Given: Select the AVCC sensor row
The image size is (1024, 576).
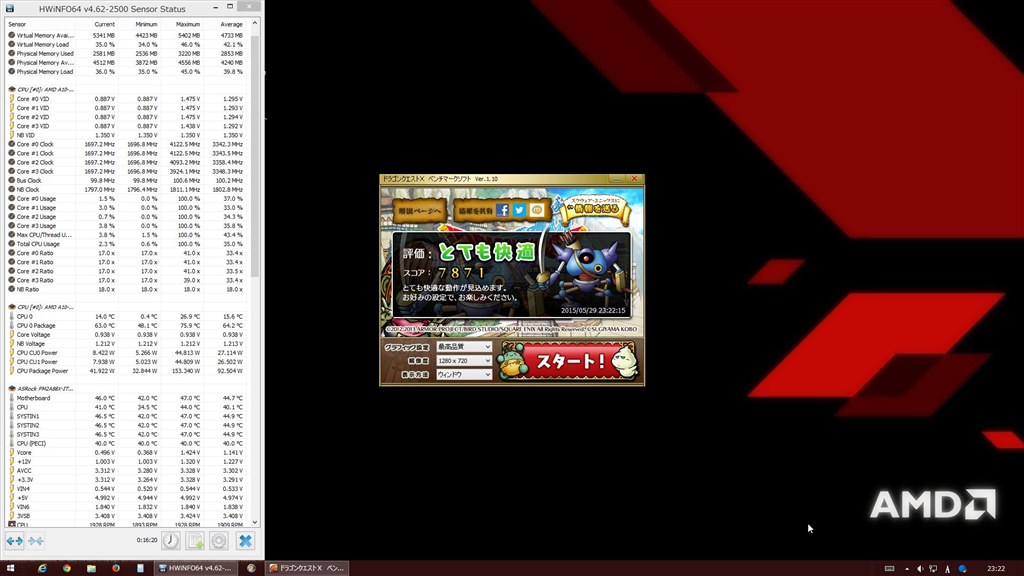Looking at the screenshot, I should [126, 470].
